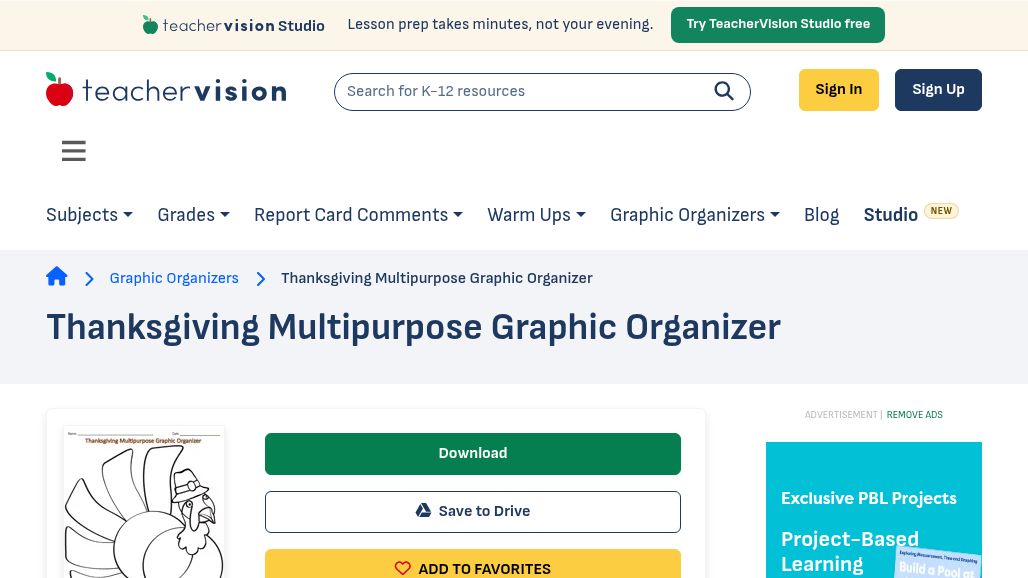Open the Blog menu item

[821, 215]
